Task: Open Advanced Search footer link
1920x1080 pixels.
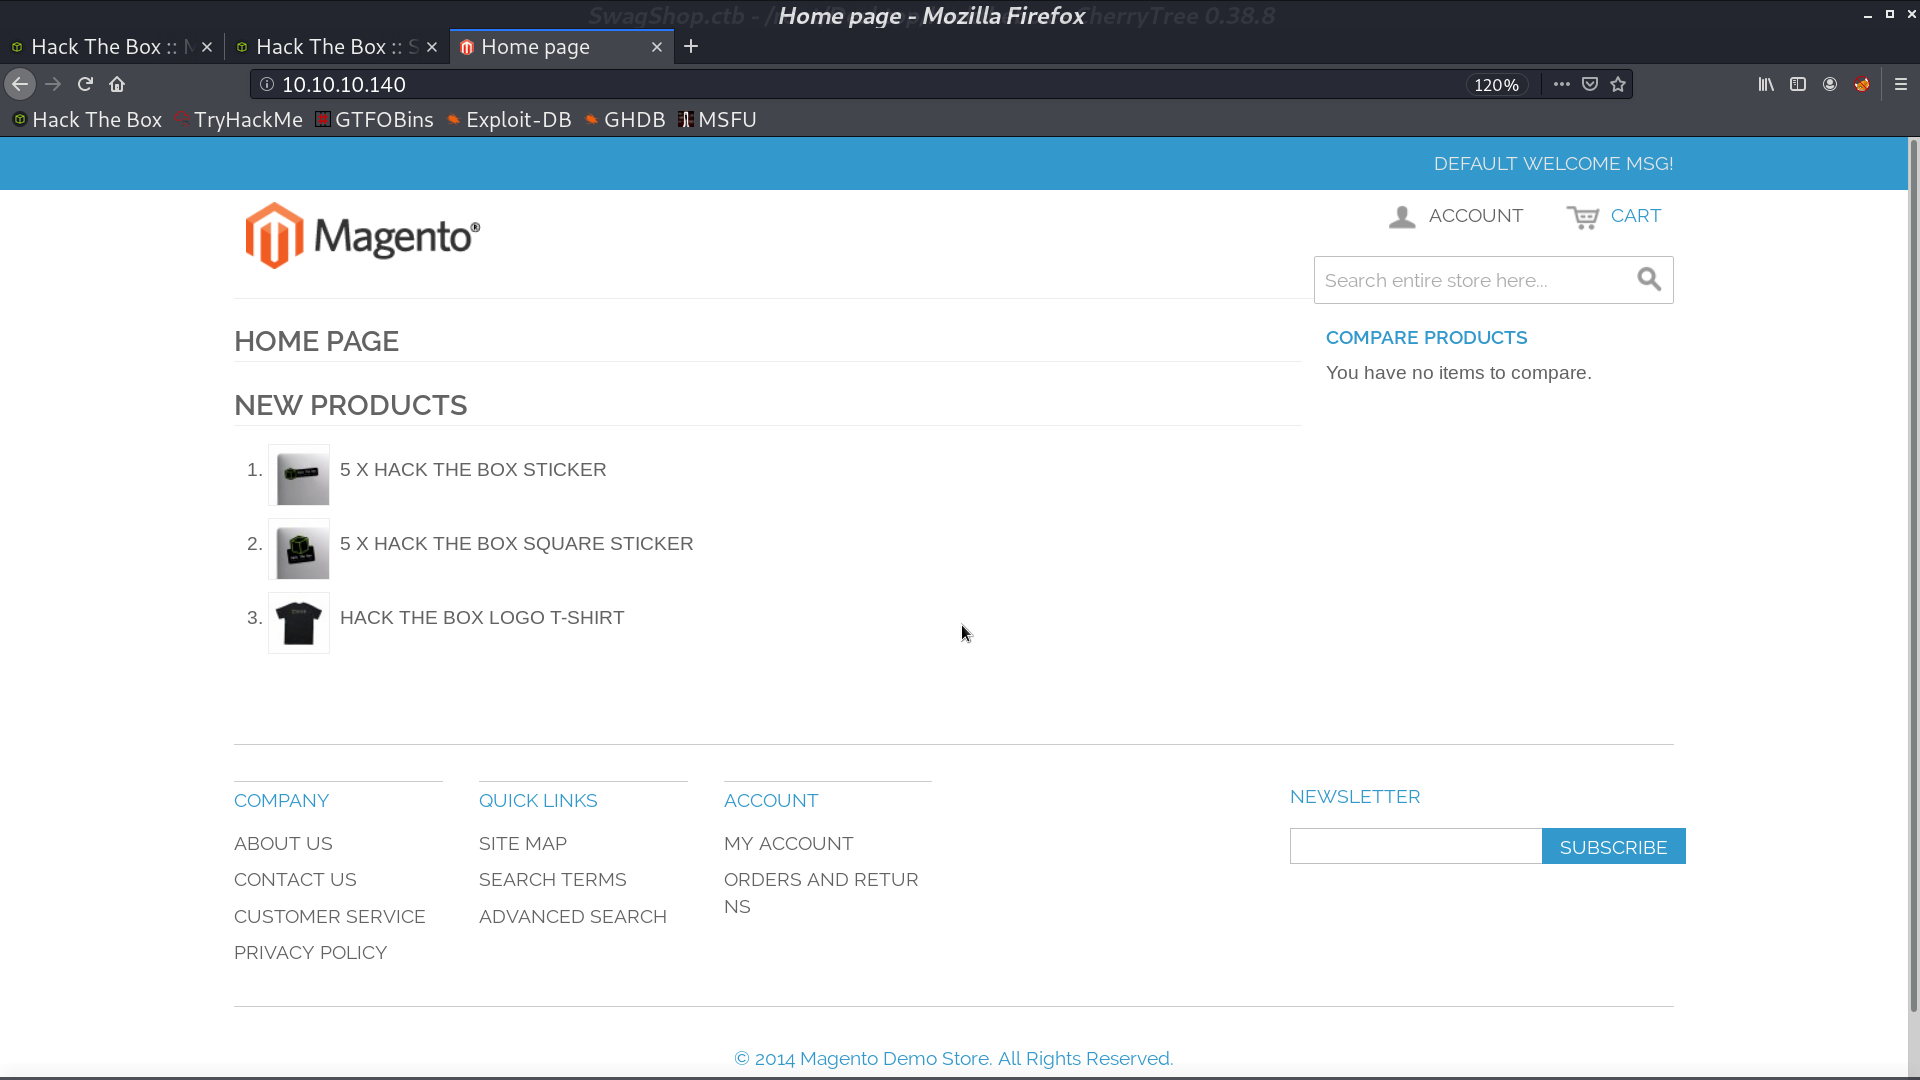Action: coord(573,917)
